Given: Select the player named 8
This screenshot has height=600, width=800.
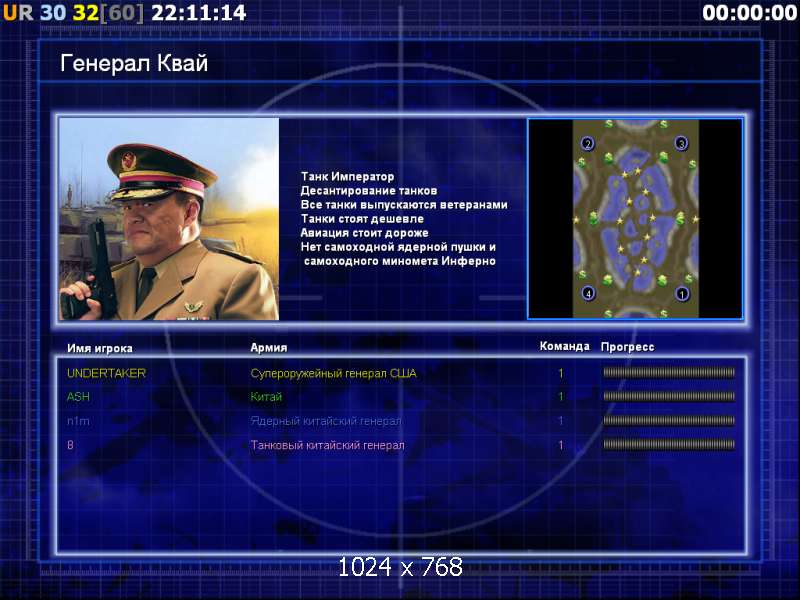Looking at the screenshot, I should [70, 445].
